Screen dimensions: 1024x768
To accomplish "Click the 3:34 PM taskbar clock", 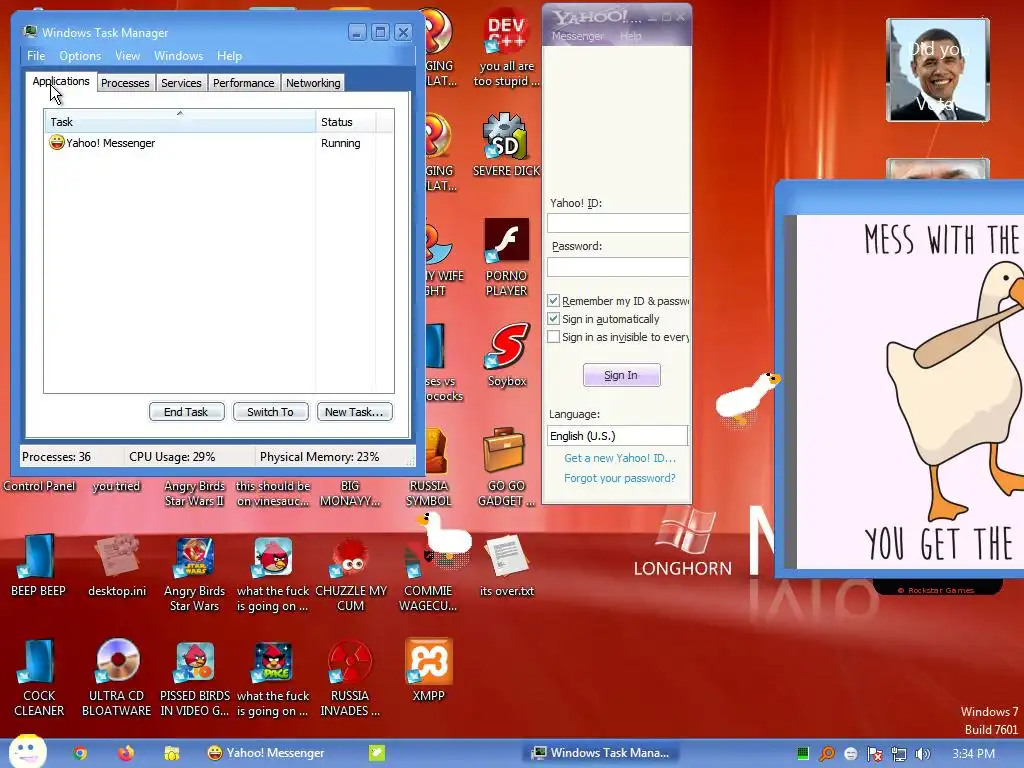I will tap(973, 754).
